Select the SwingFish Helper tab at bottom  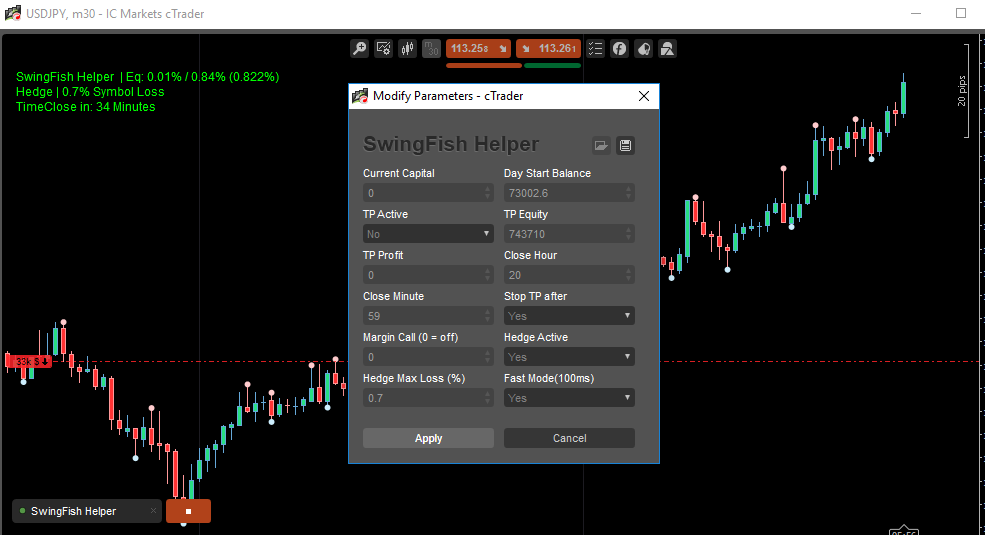point(87,511)
